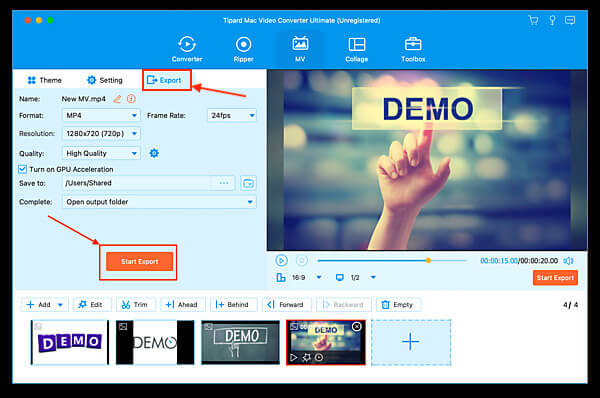Switch to the Theme tab

tap(45, 80)
